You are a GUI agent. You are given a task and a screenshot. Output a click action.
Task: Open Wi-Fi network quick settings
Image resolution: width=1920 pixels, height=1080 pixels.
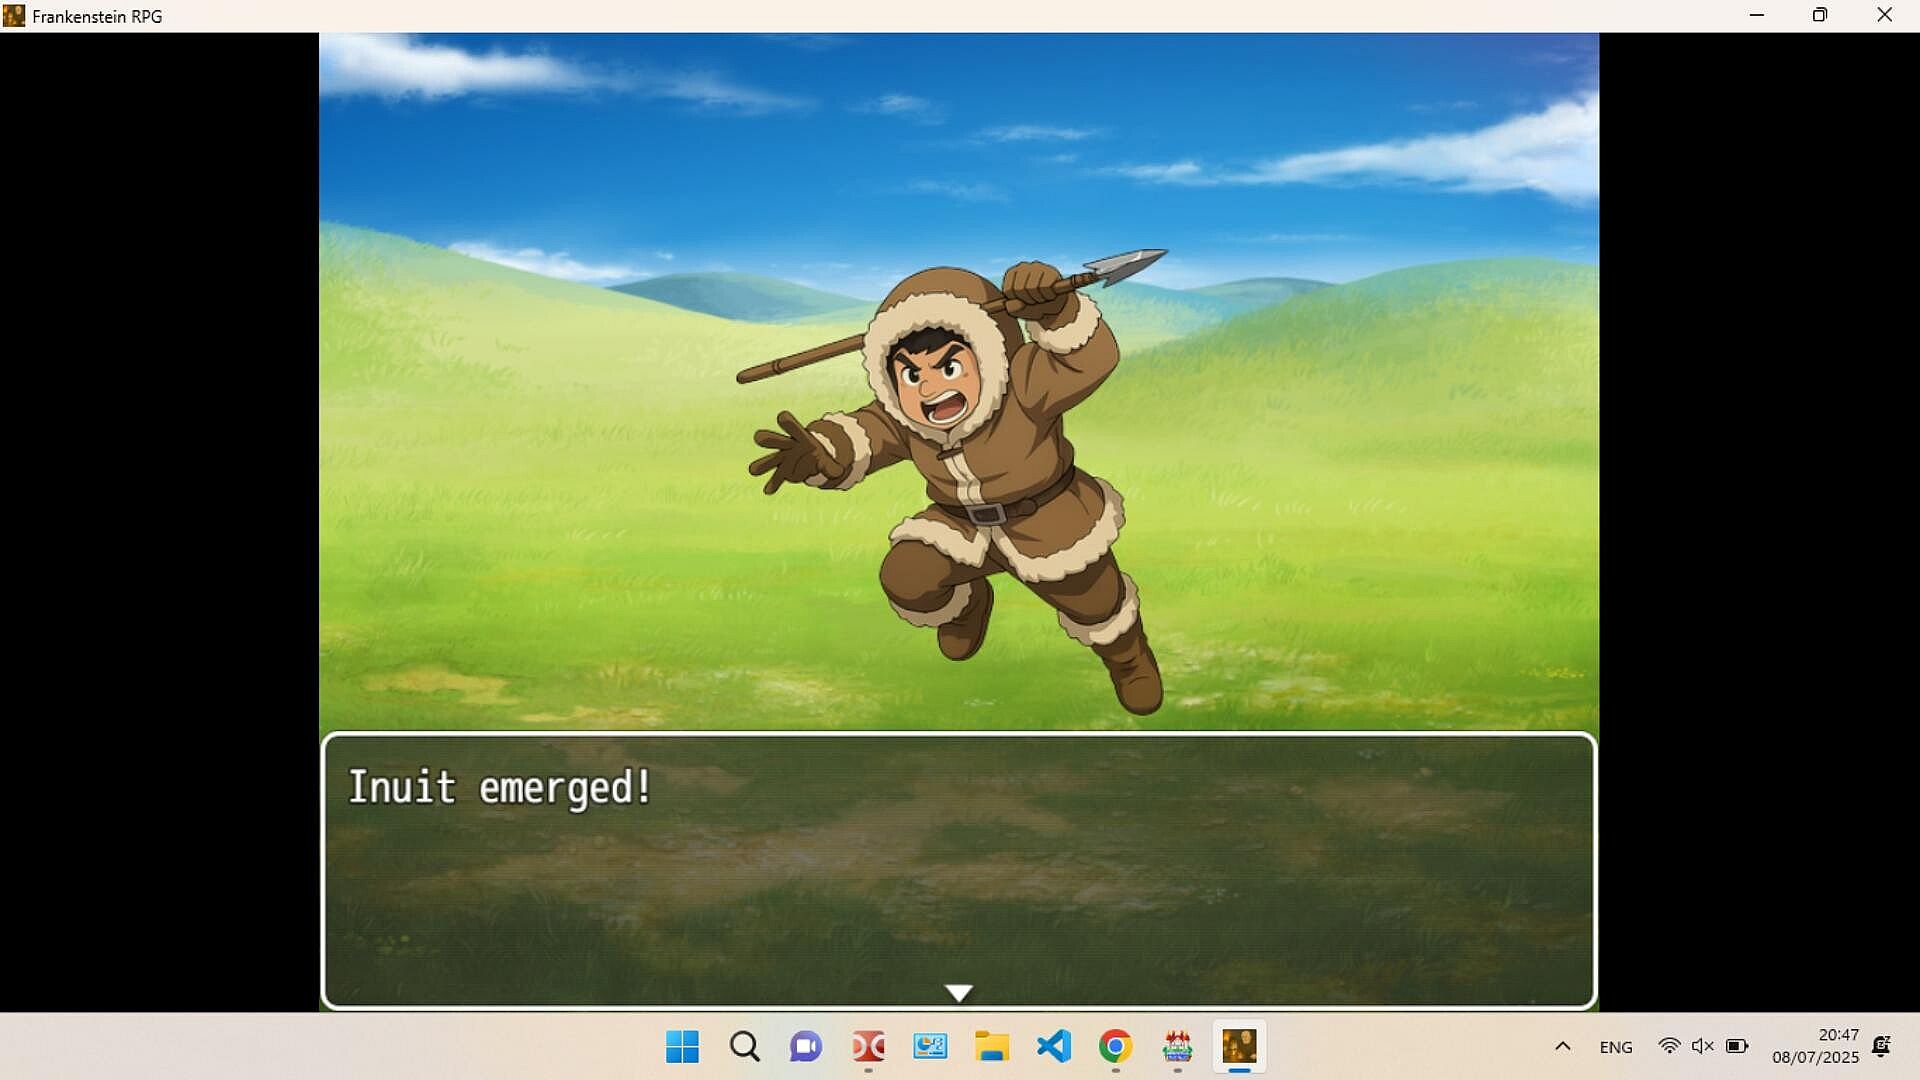[1668, 1046]
